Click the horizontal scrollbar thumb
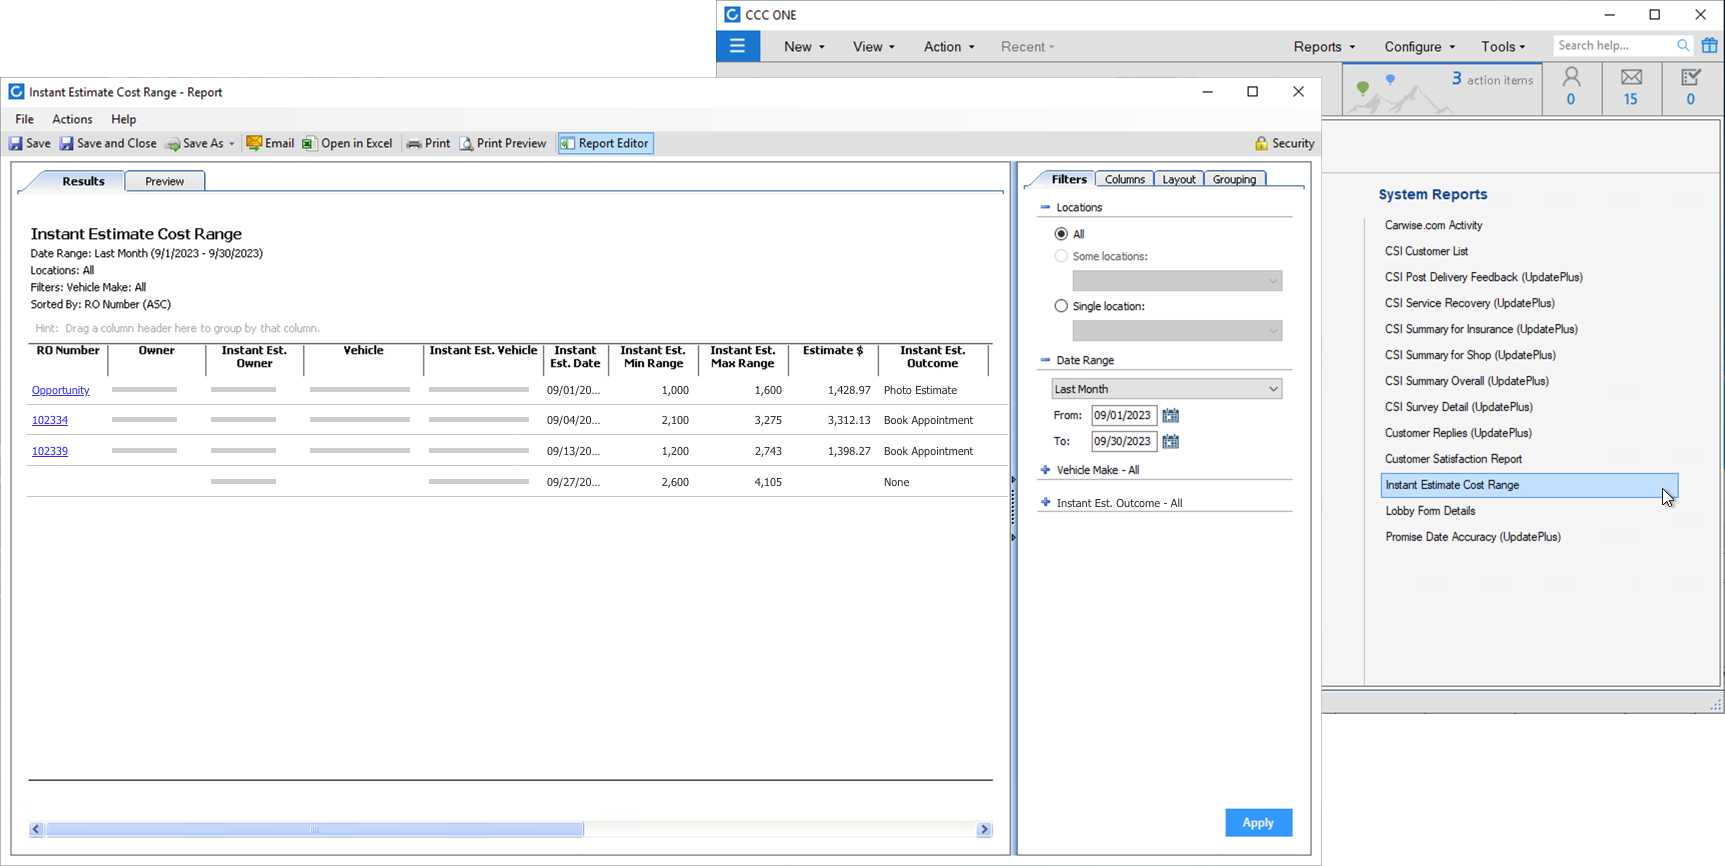1725x866 pixels. coord(314,829)
